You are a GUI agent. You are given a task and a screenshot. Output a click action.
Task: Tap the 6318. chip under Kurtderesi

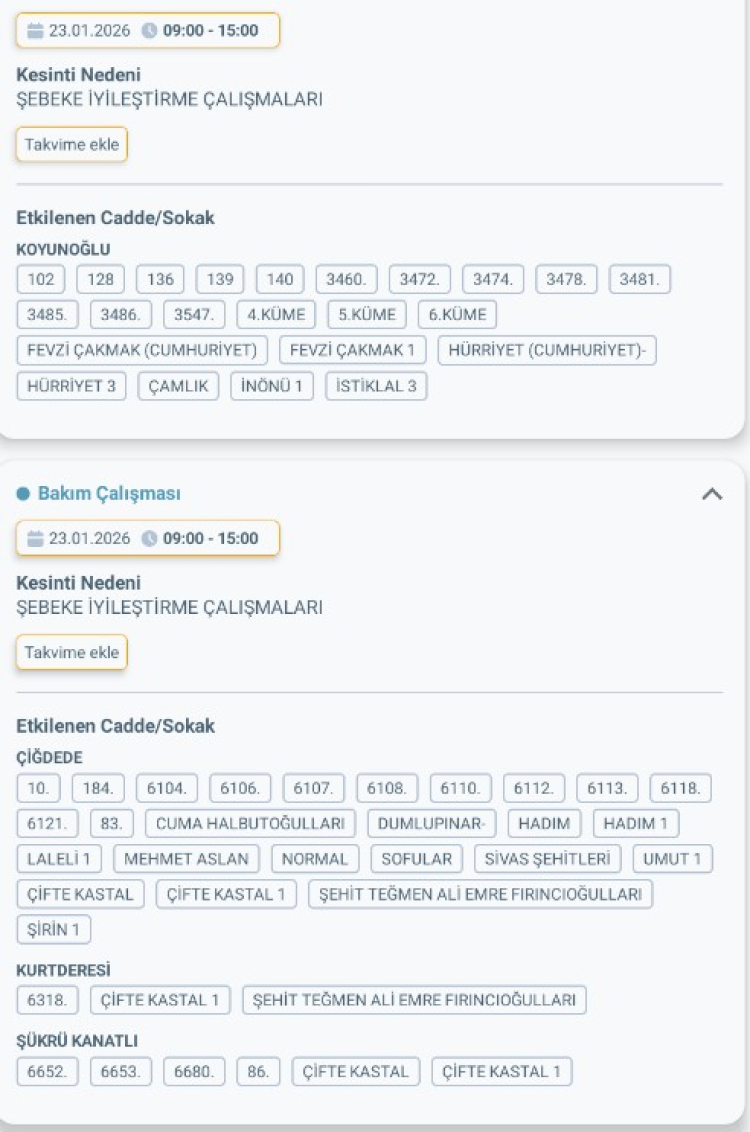(x=47, y=1000)
